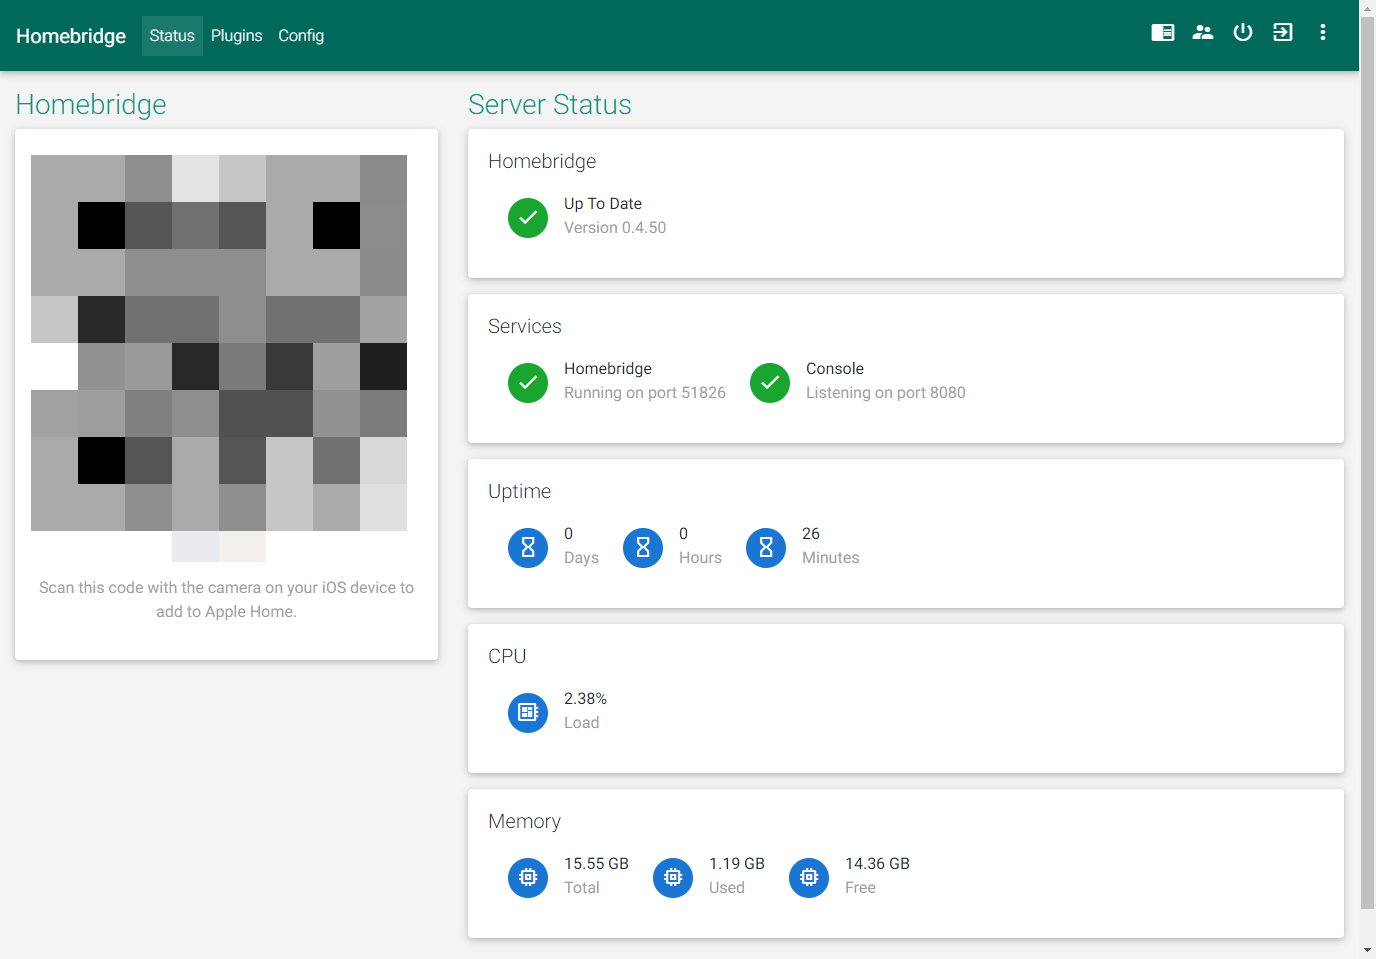The width and height of the screenshot is (1376, 959).
Task: Click the '1.19 GB' used memory value
Action: tap(737, 864)
